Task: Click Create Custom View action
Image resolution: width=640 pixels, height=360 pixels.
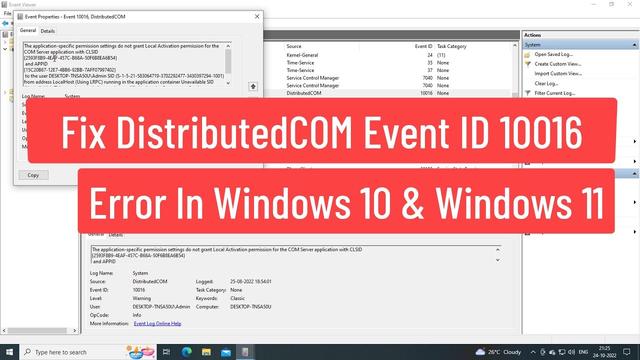Action: coord(558,64)
